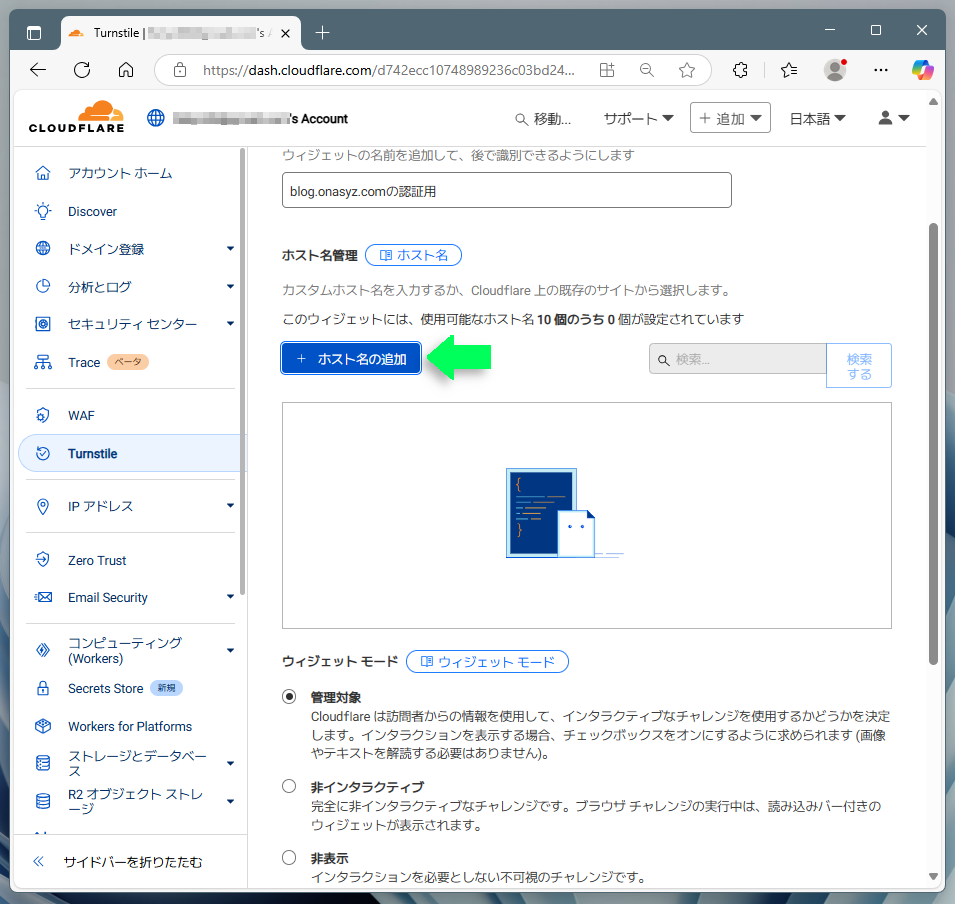Open WAF in the sidebar
Image resolution: width=955 pixels, height=904 pixels.
[x=82, y=415]
